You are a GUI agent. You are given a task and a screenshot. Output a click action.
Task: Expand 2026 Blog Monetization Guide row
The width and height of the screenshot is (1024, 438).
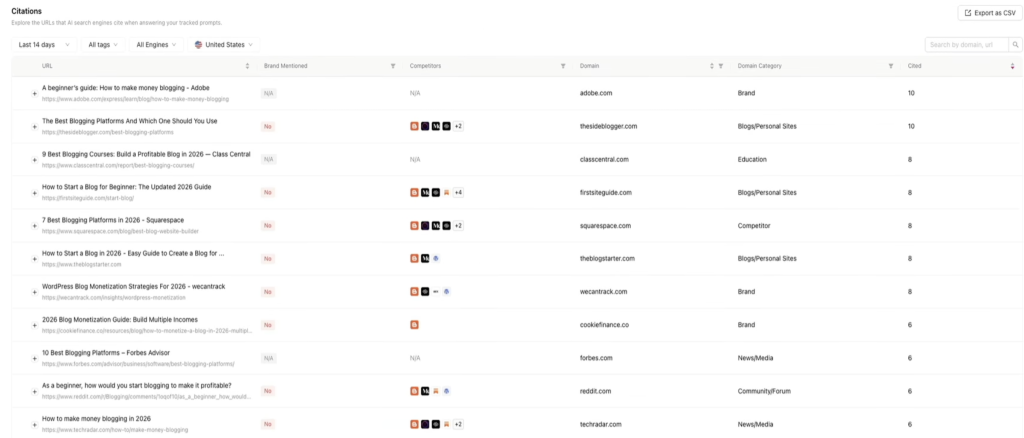[35, 325]
